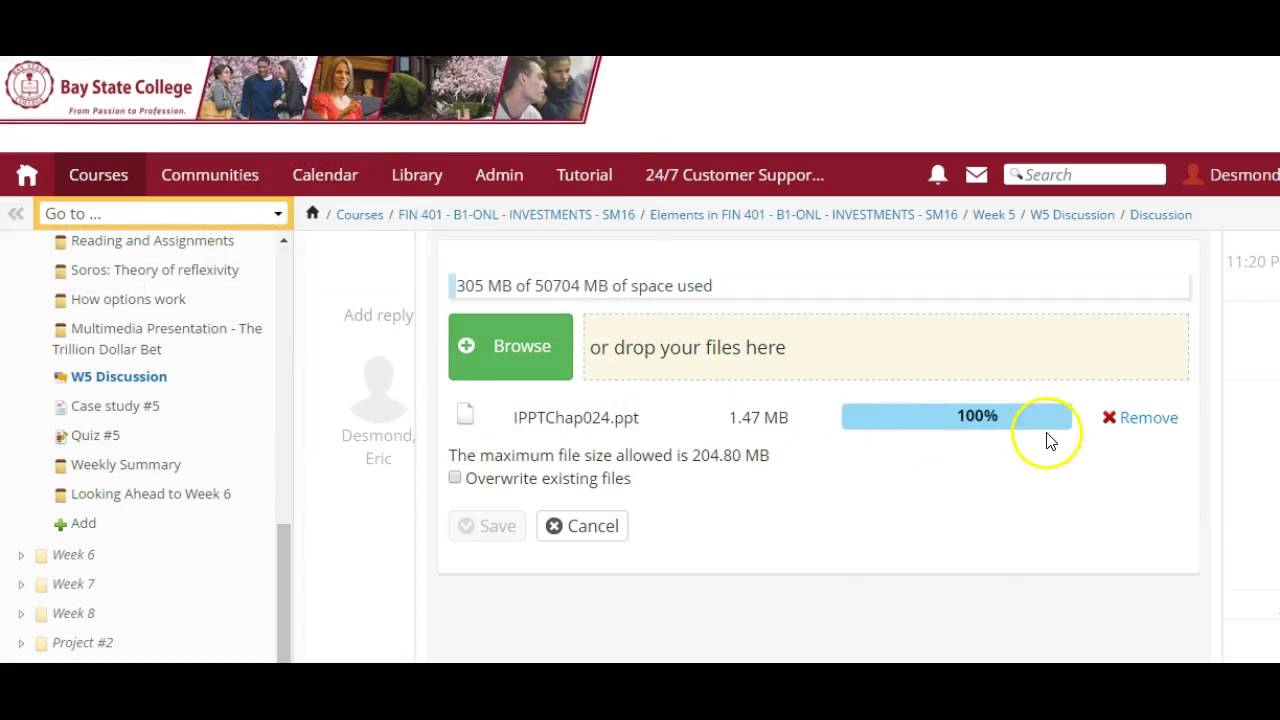Viewport: 1280px width, 720px height.
Task: Open the Tutorial menu item
Action: click(584, 175)
